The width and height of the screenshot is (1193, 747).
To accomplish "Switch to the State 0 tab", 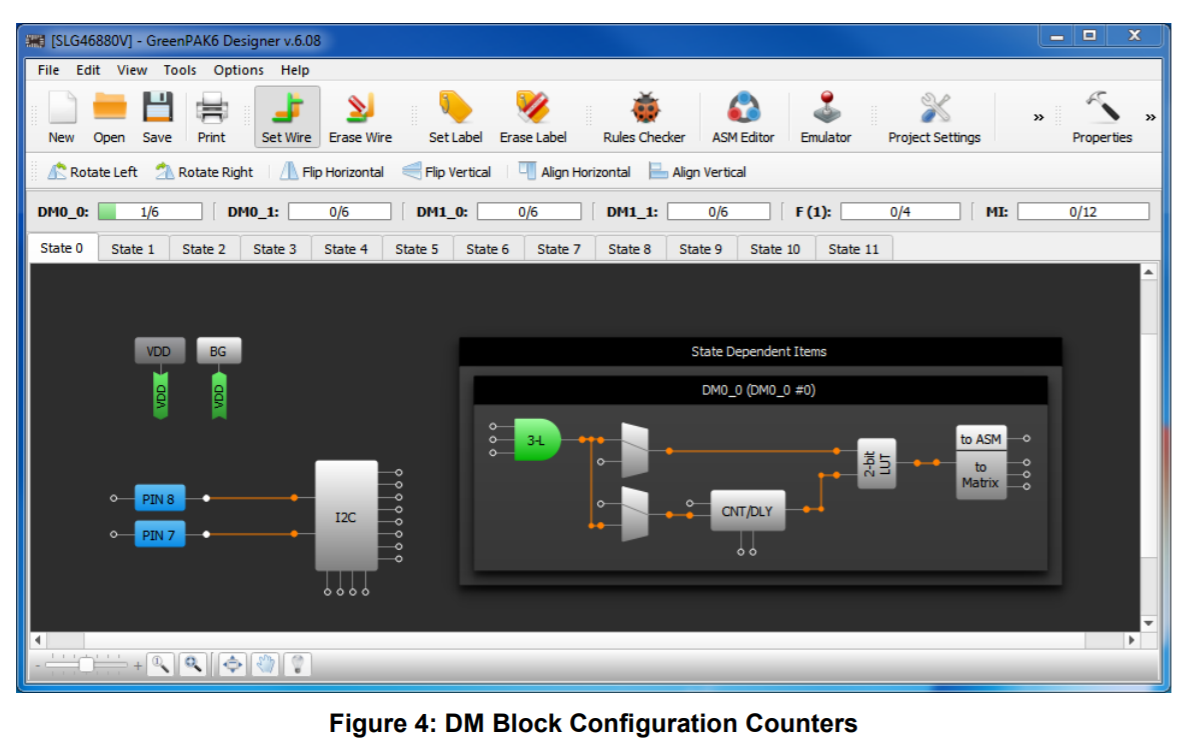I will click(x=62, y=248).
